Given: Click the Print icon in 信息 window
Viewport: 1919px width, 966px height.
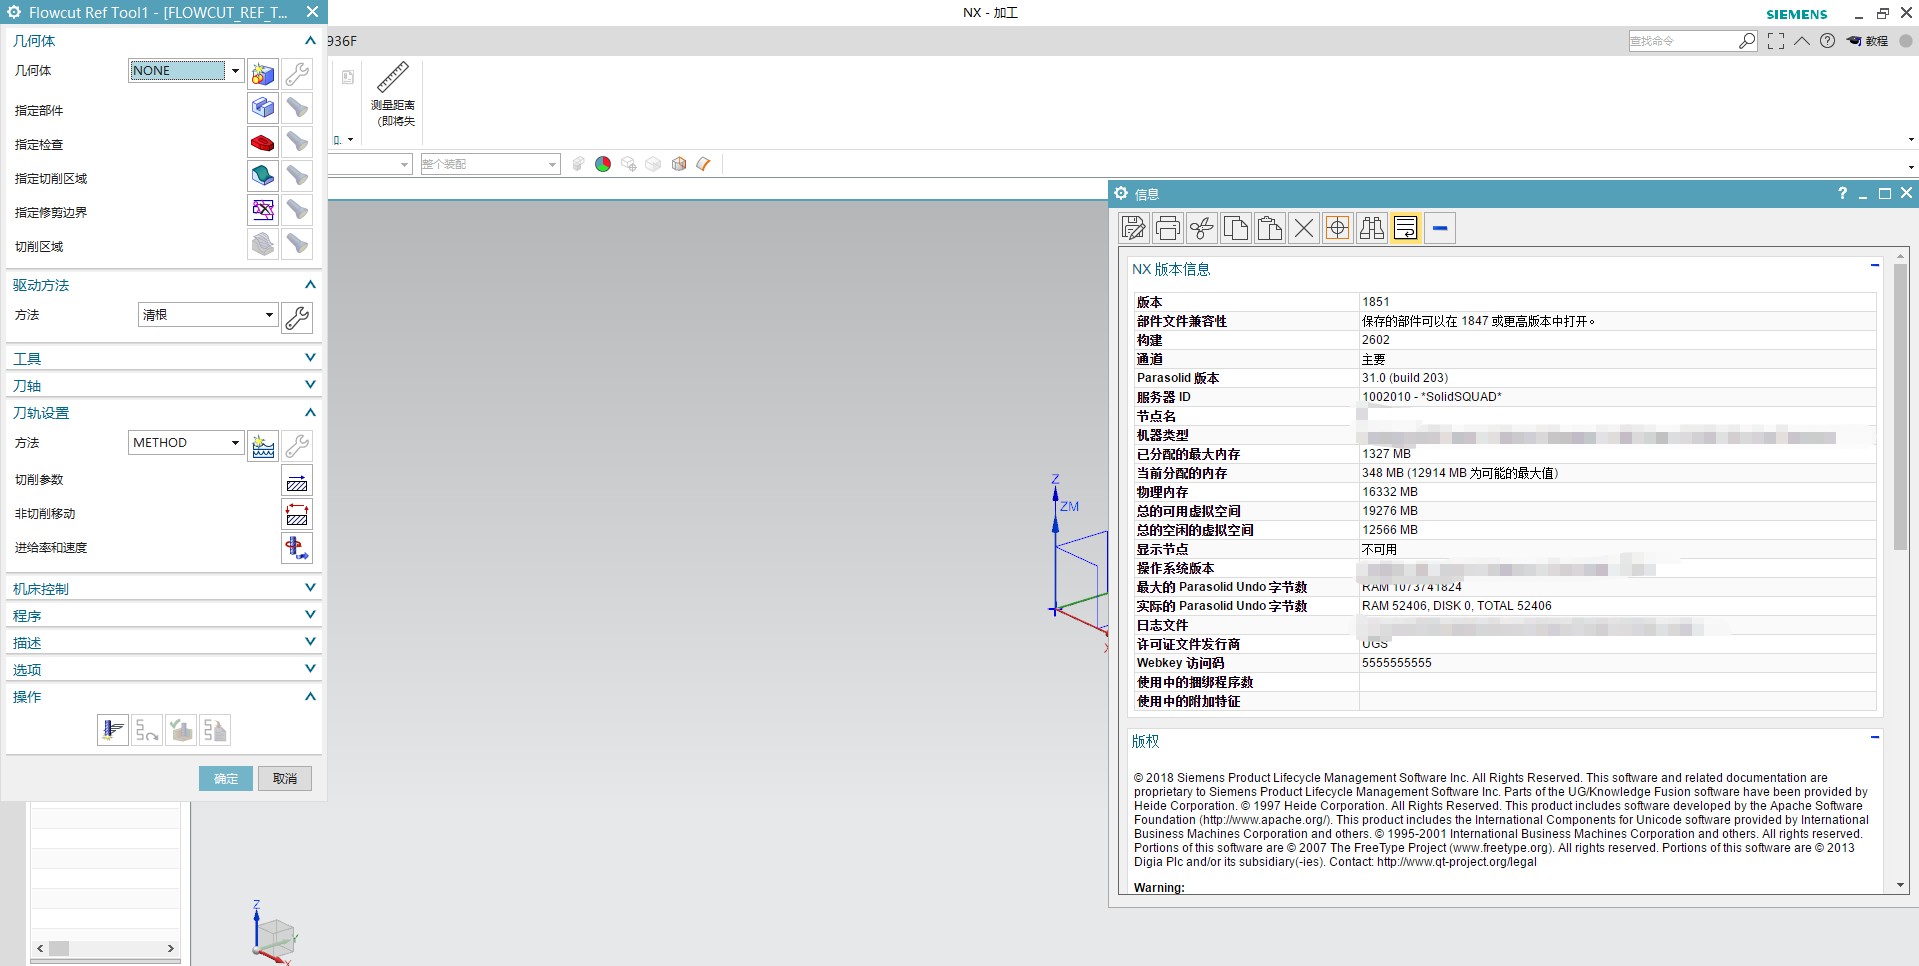Looking at the screenshot, I should click(x=1167, y=228).
